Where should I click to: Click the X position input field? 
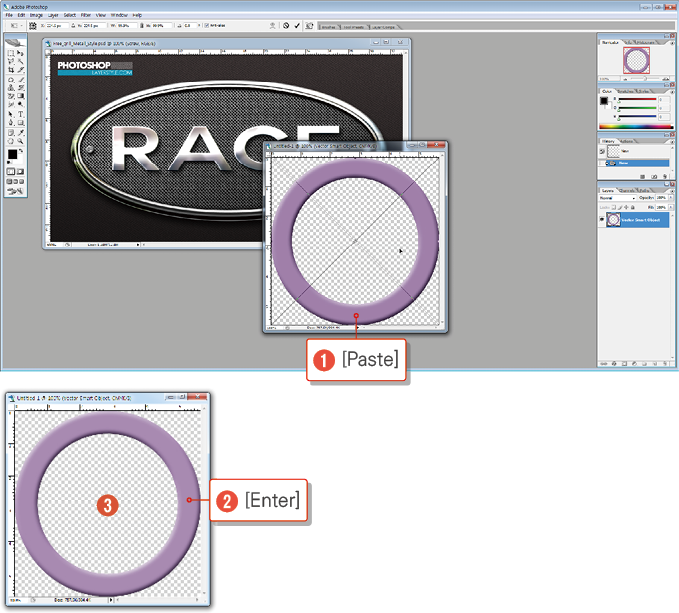(56, 26)
